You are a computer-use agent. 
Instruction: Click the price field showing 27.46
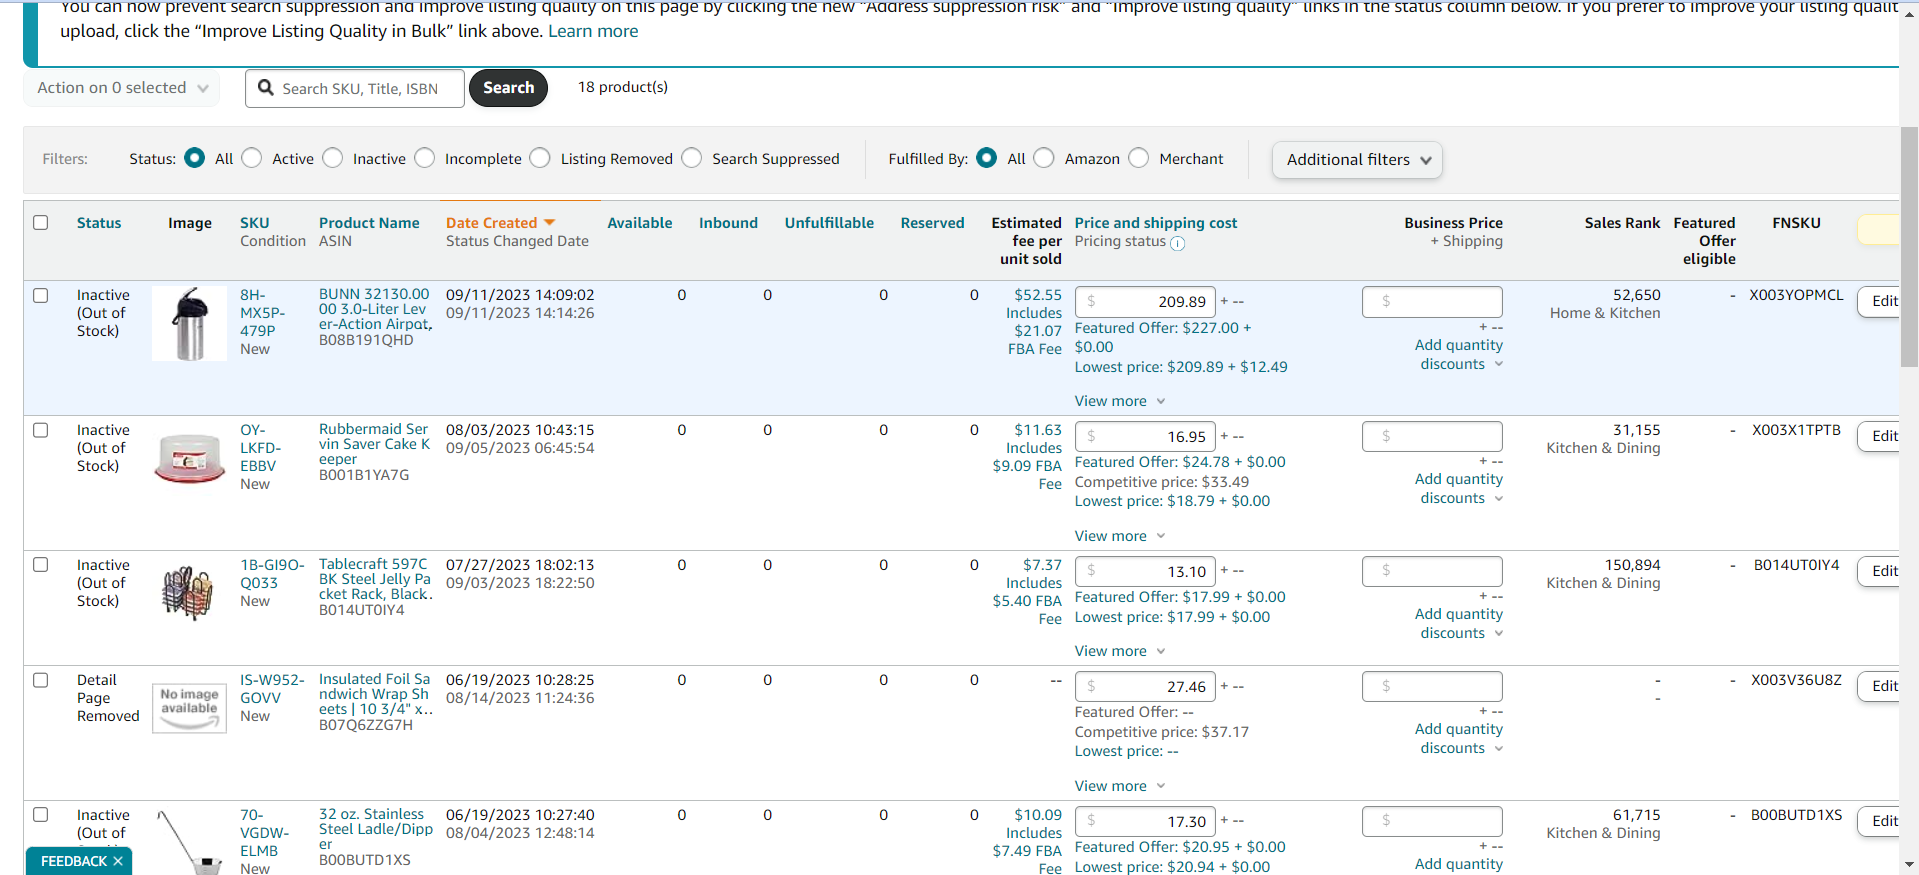(x=1145, y=687)
